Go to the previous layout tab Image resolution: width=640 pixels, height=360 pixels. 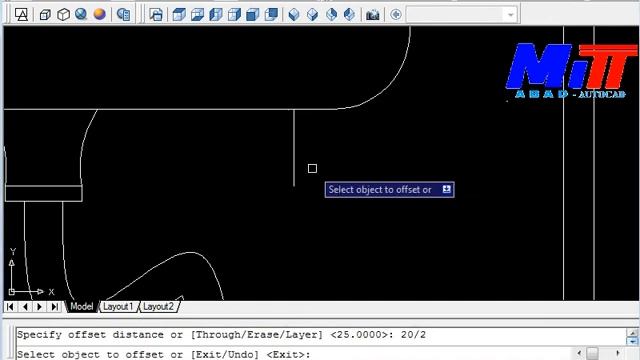[25, 307]
